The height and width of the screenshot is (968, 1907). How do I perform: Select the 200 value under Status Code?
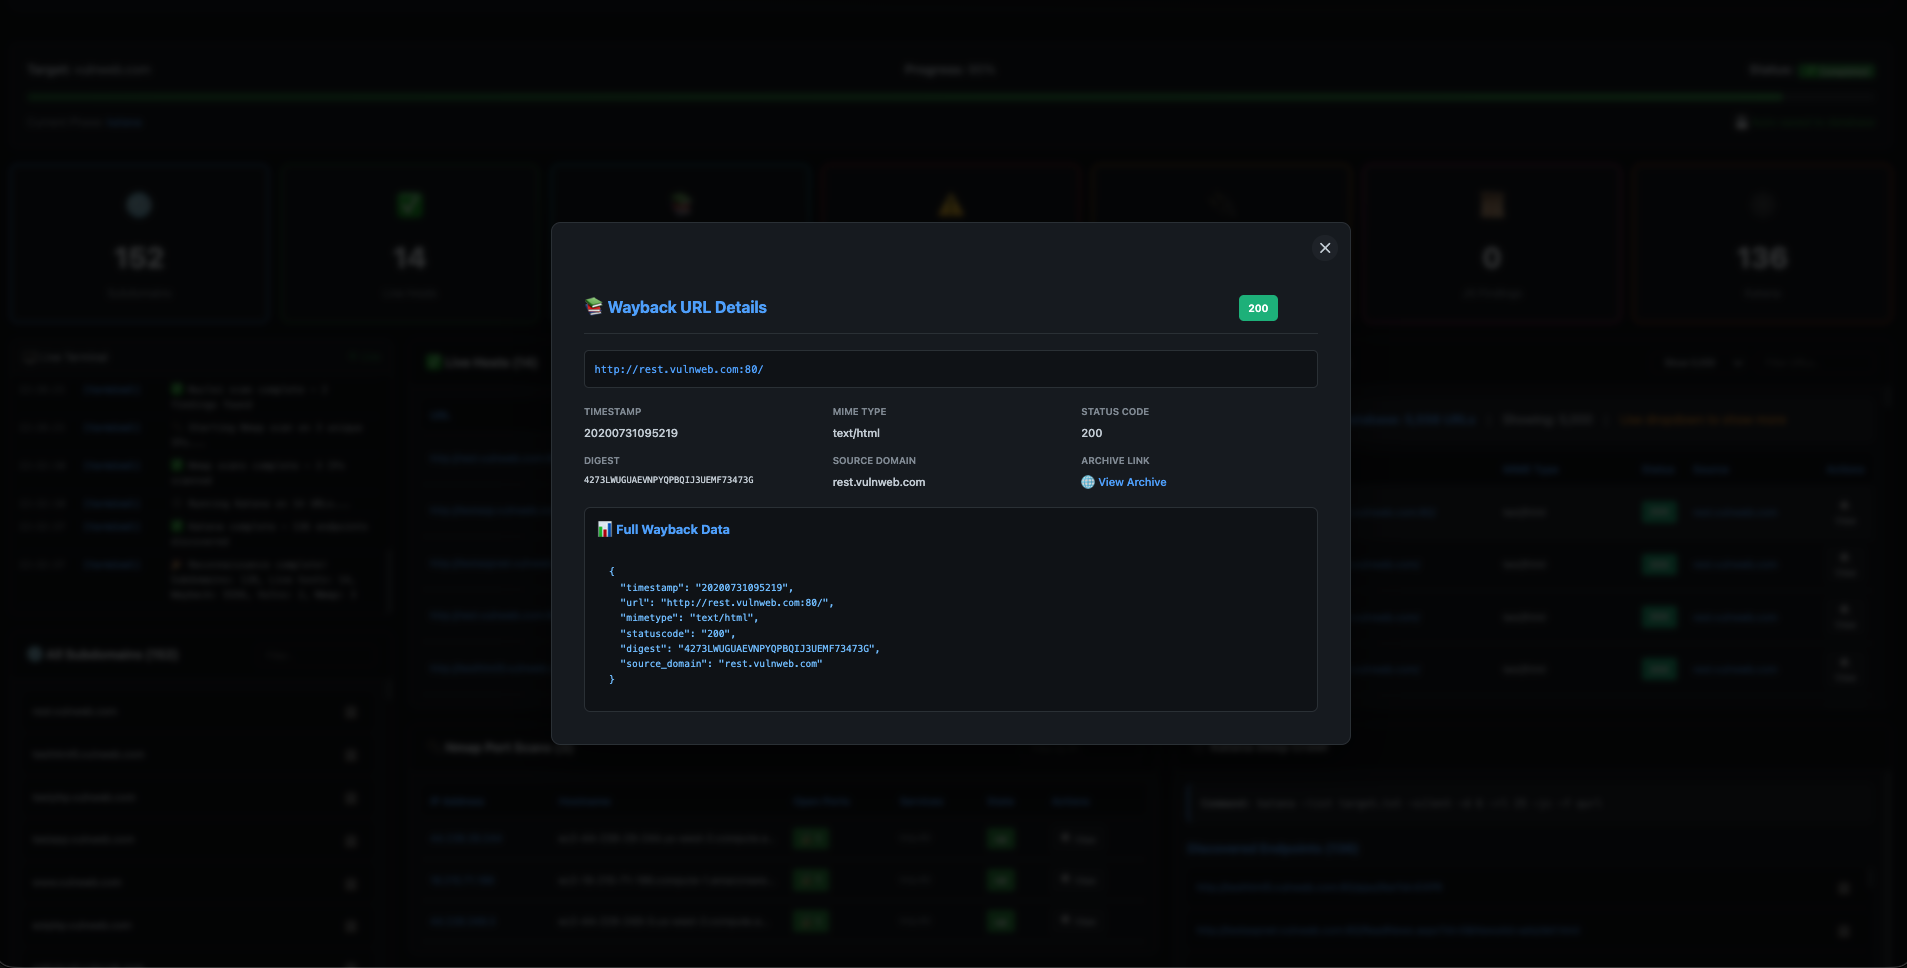tap(1092, 433)
